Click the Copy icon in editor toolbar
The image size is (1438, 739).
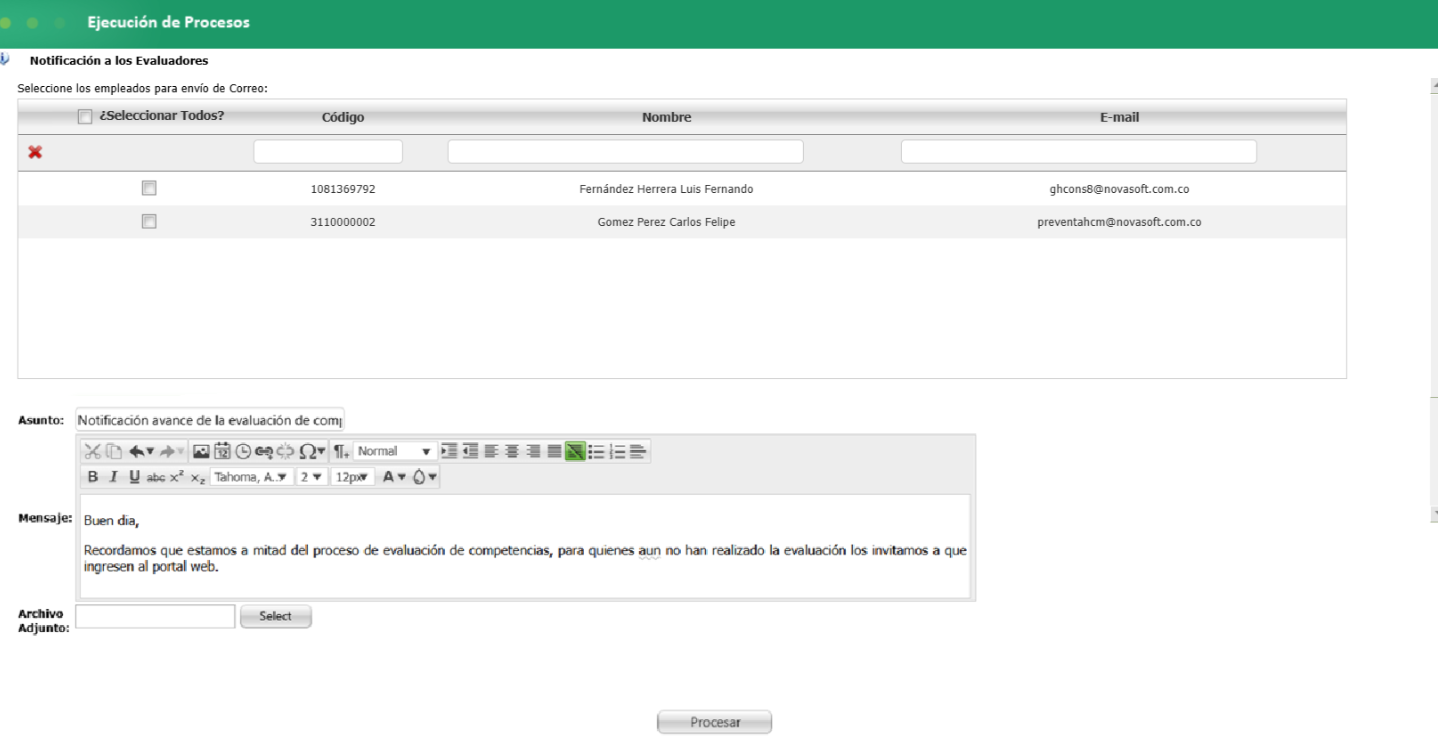pos(115,451)
